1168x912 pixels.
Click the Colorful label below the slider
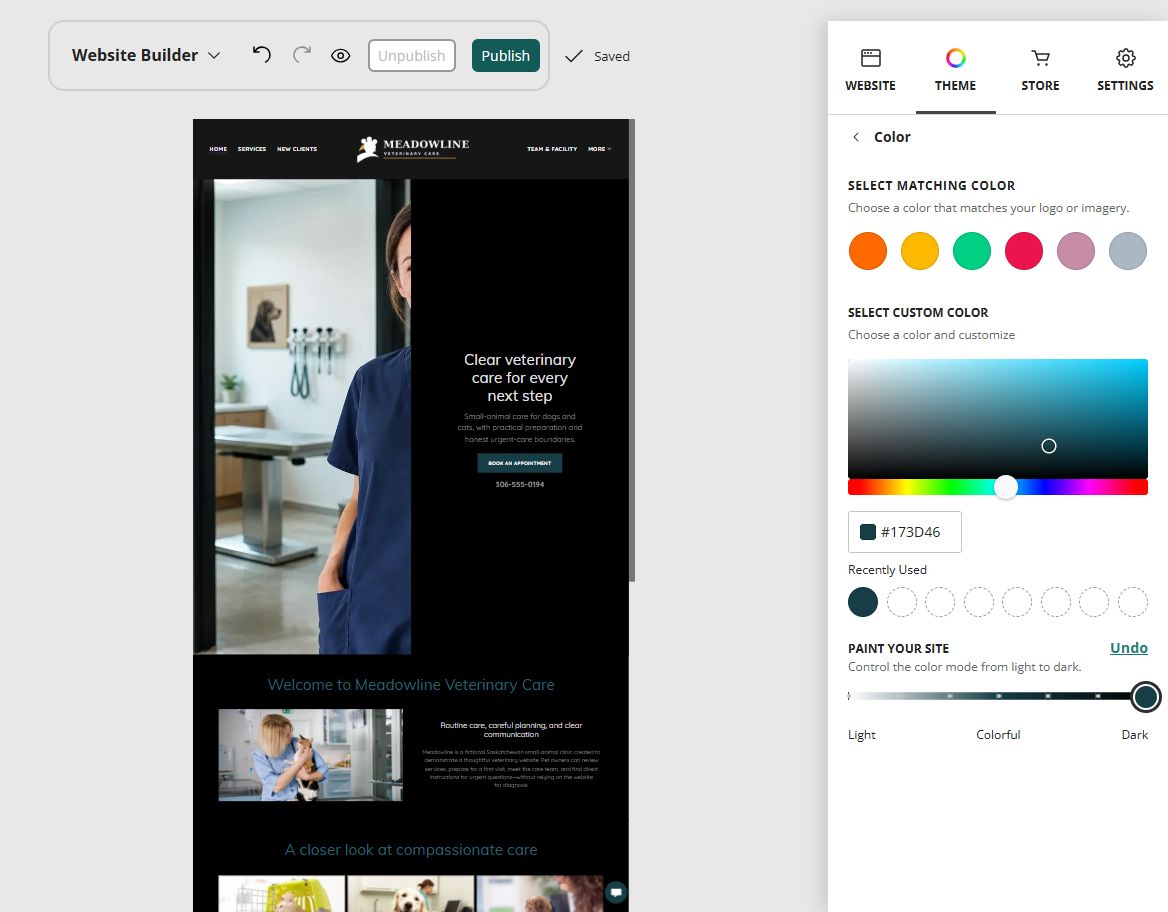pos(998,735)
